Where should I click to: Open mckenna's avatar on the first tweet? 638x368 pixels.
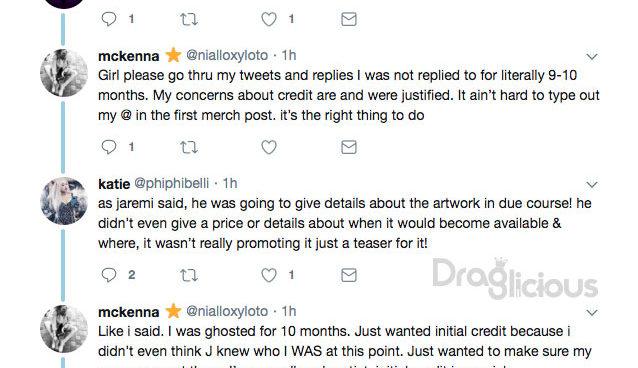coord(64,73)
